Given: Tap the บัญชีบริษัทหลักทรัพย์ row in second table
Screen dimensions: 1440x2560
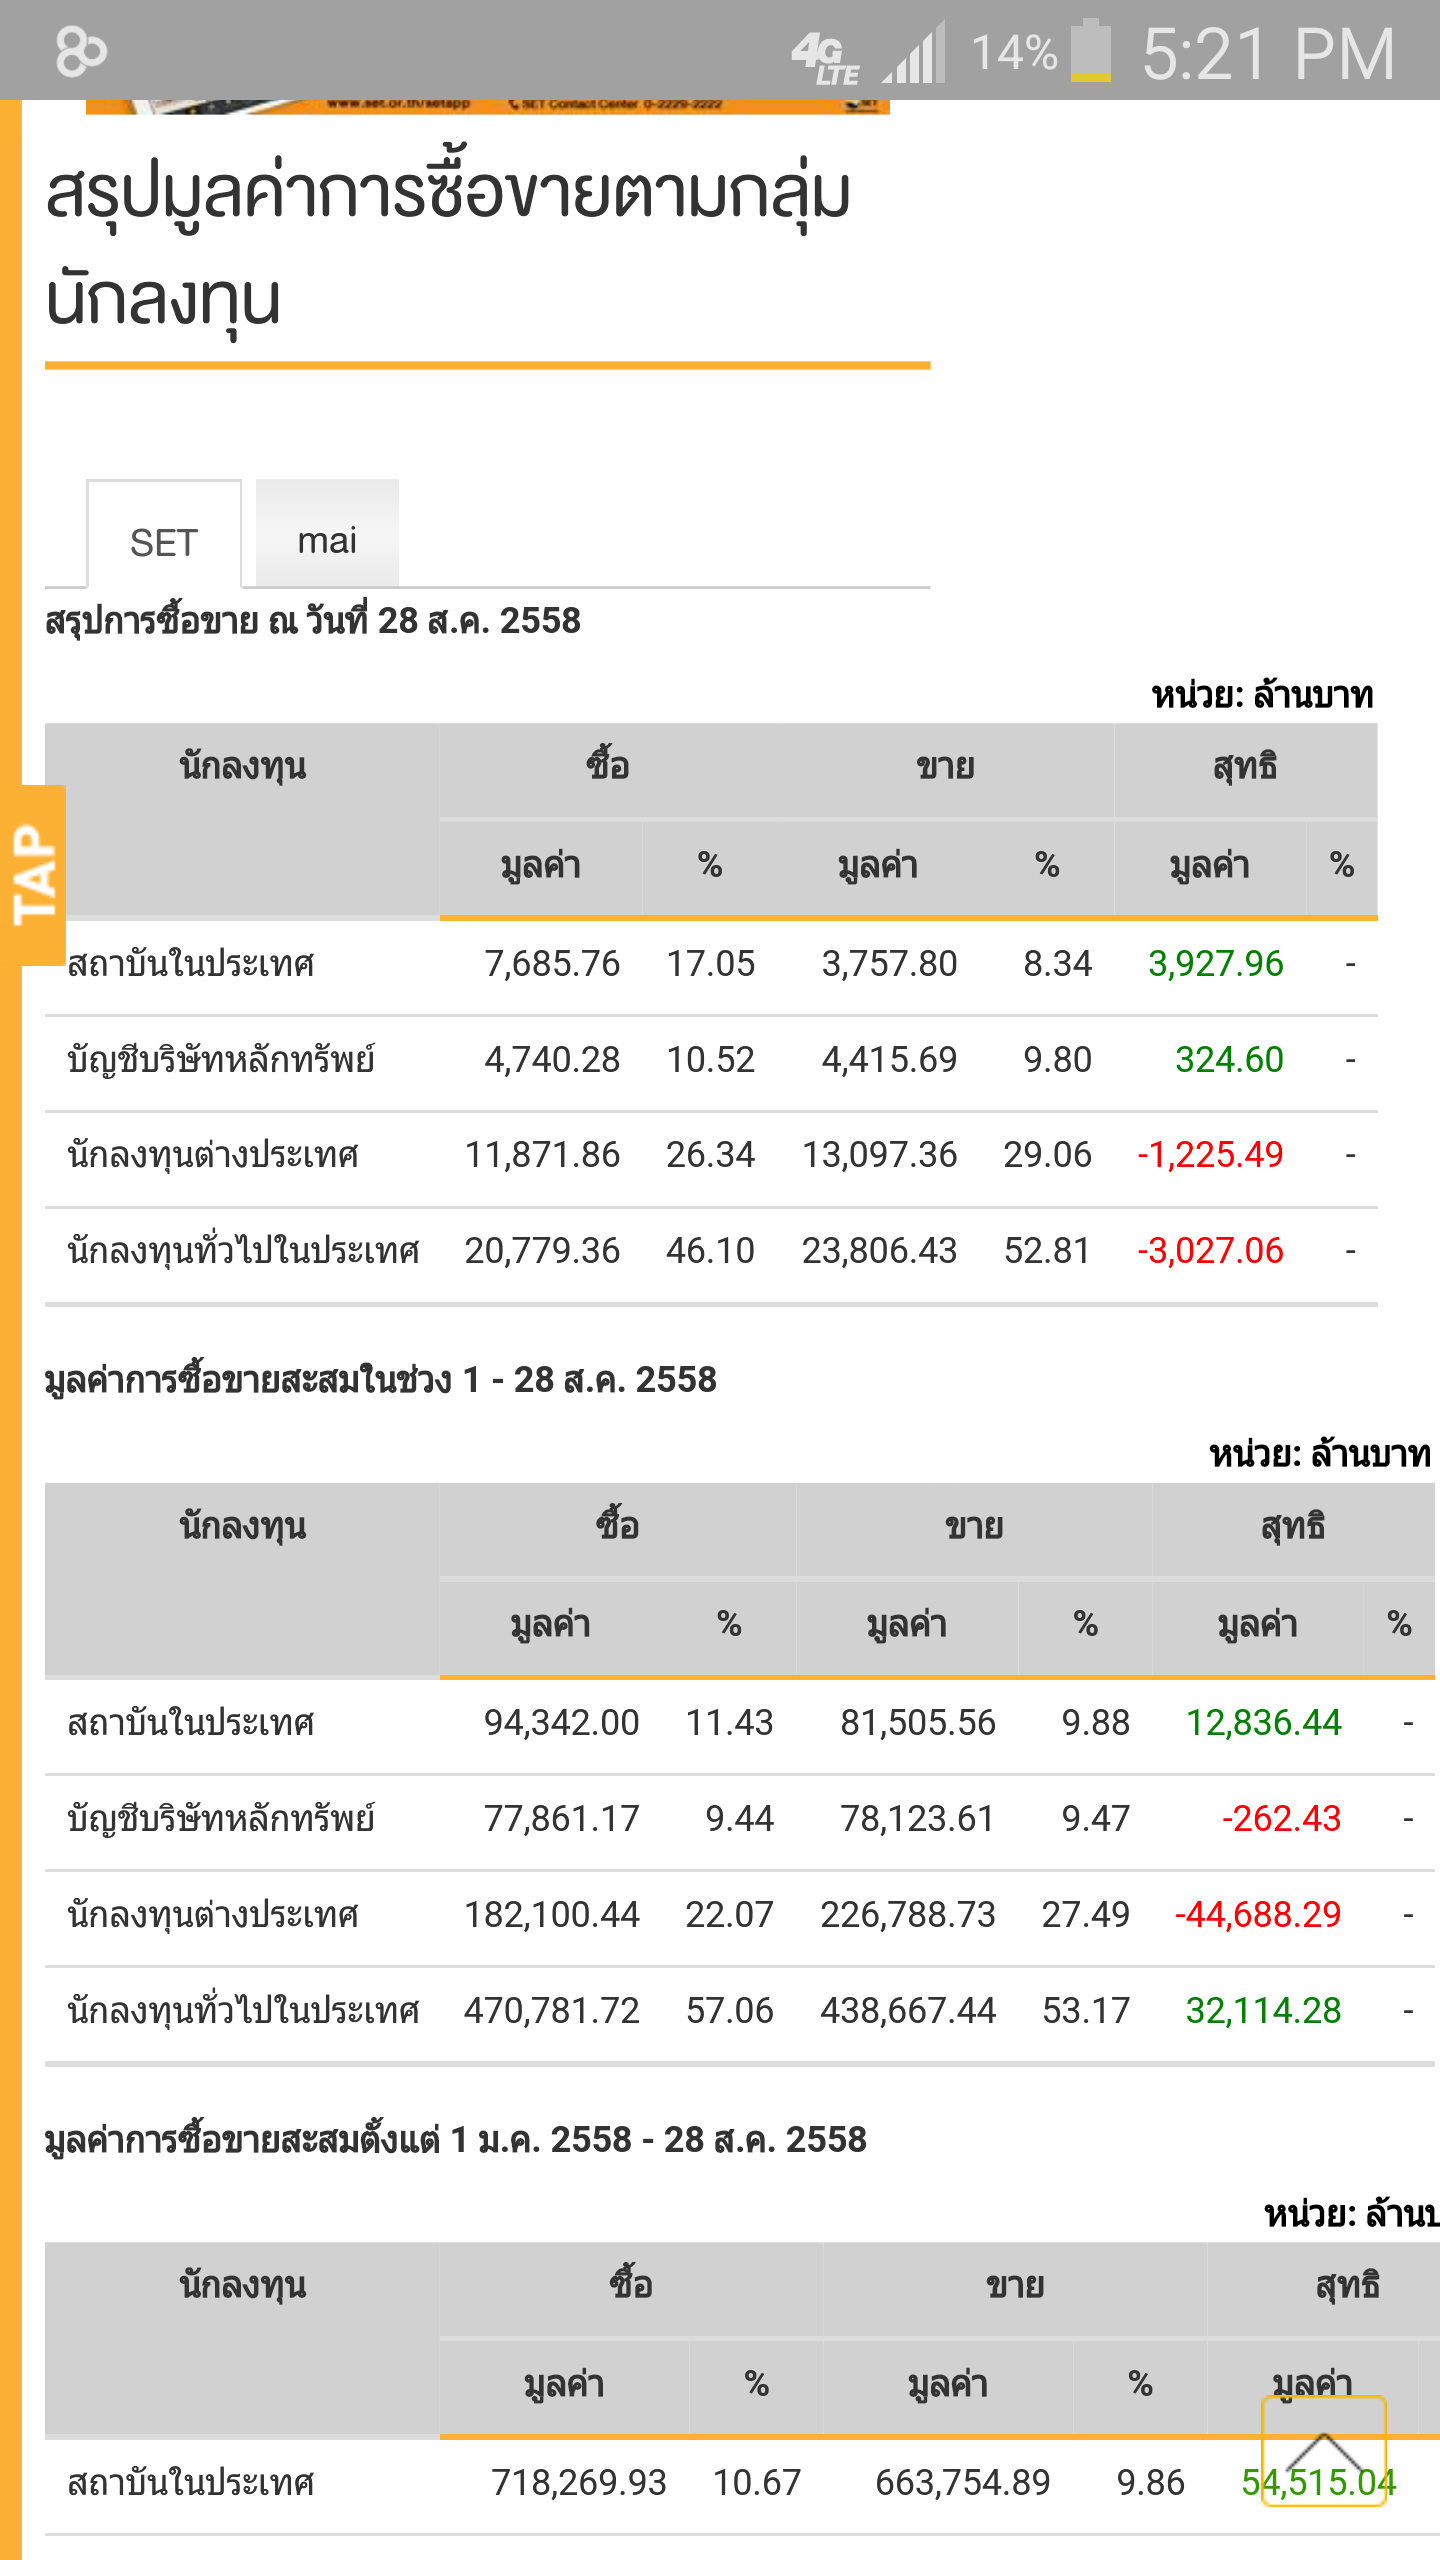Looking at the screenshot, I should (x=740, y=1823).
